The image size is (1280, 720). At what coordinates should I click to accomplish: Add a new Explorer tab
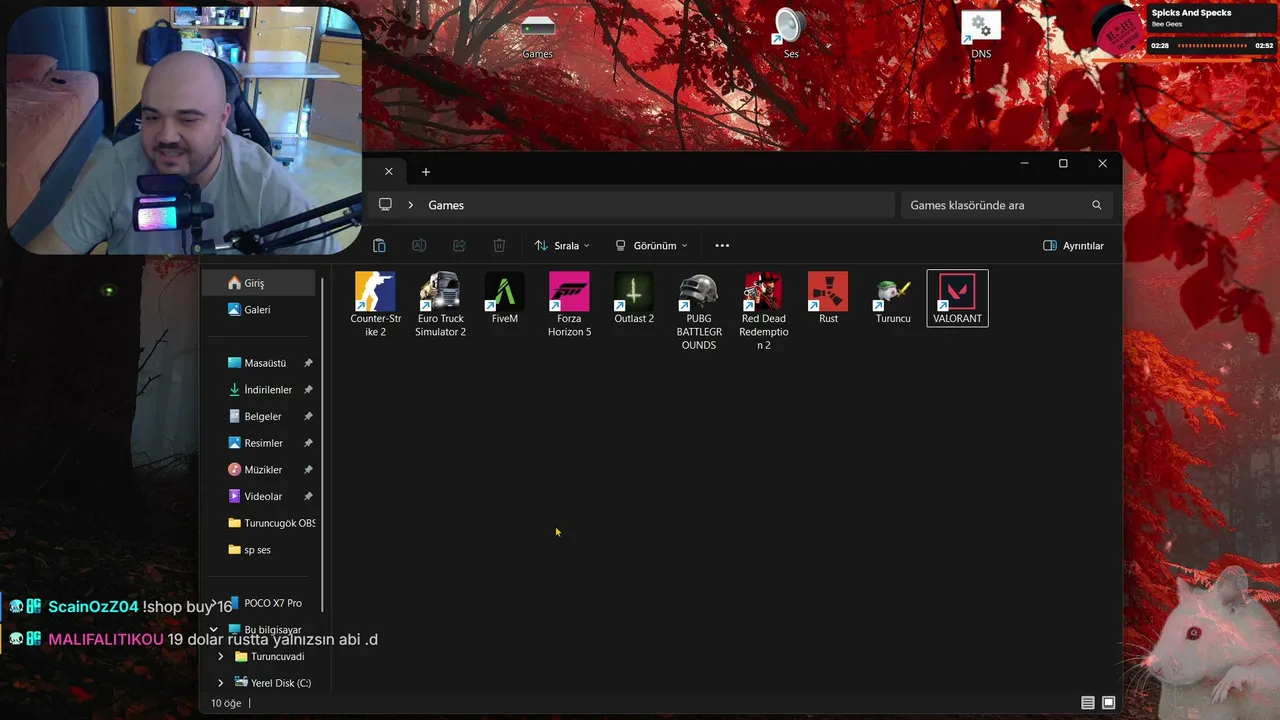(426, 172)
